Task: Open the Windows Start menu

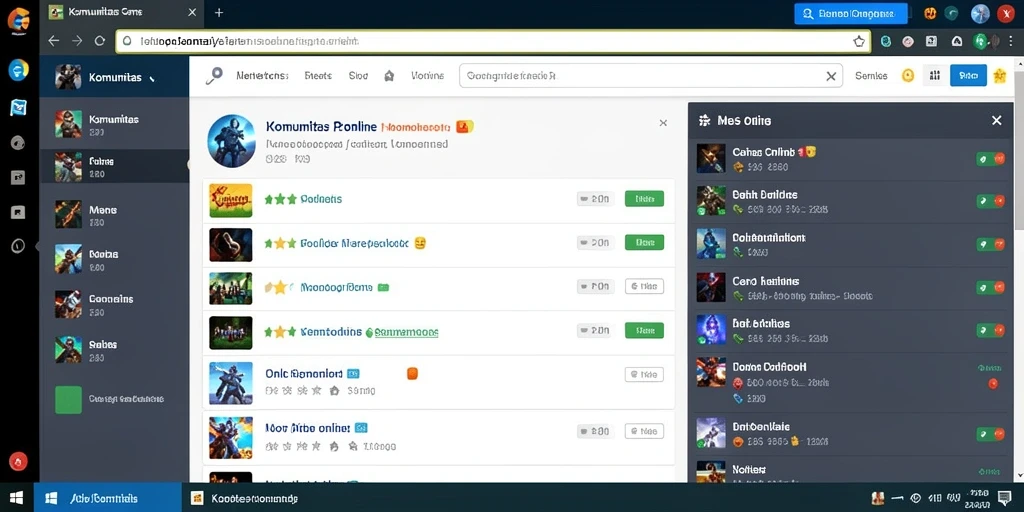Action: (x=16, y=498)
